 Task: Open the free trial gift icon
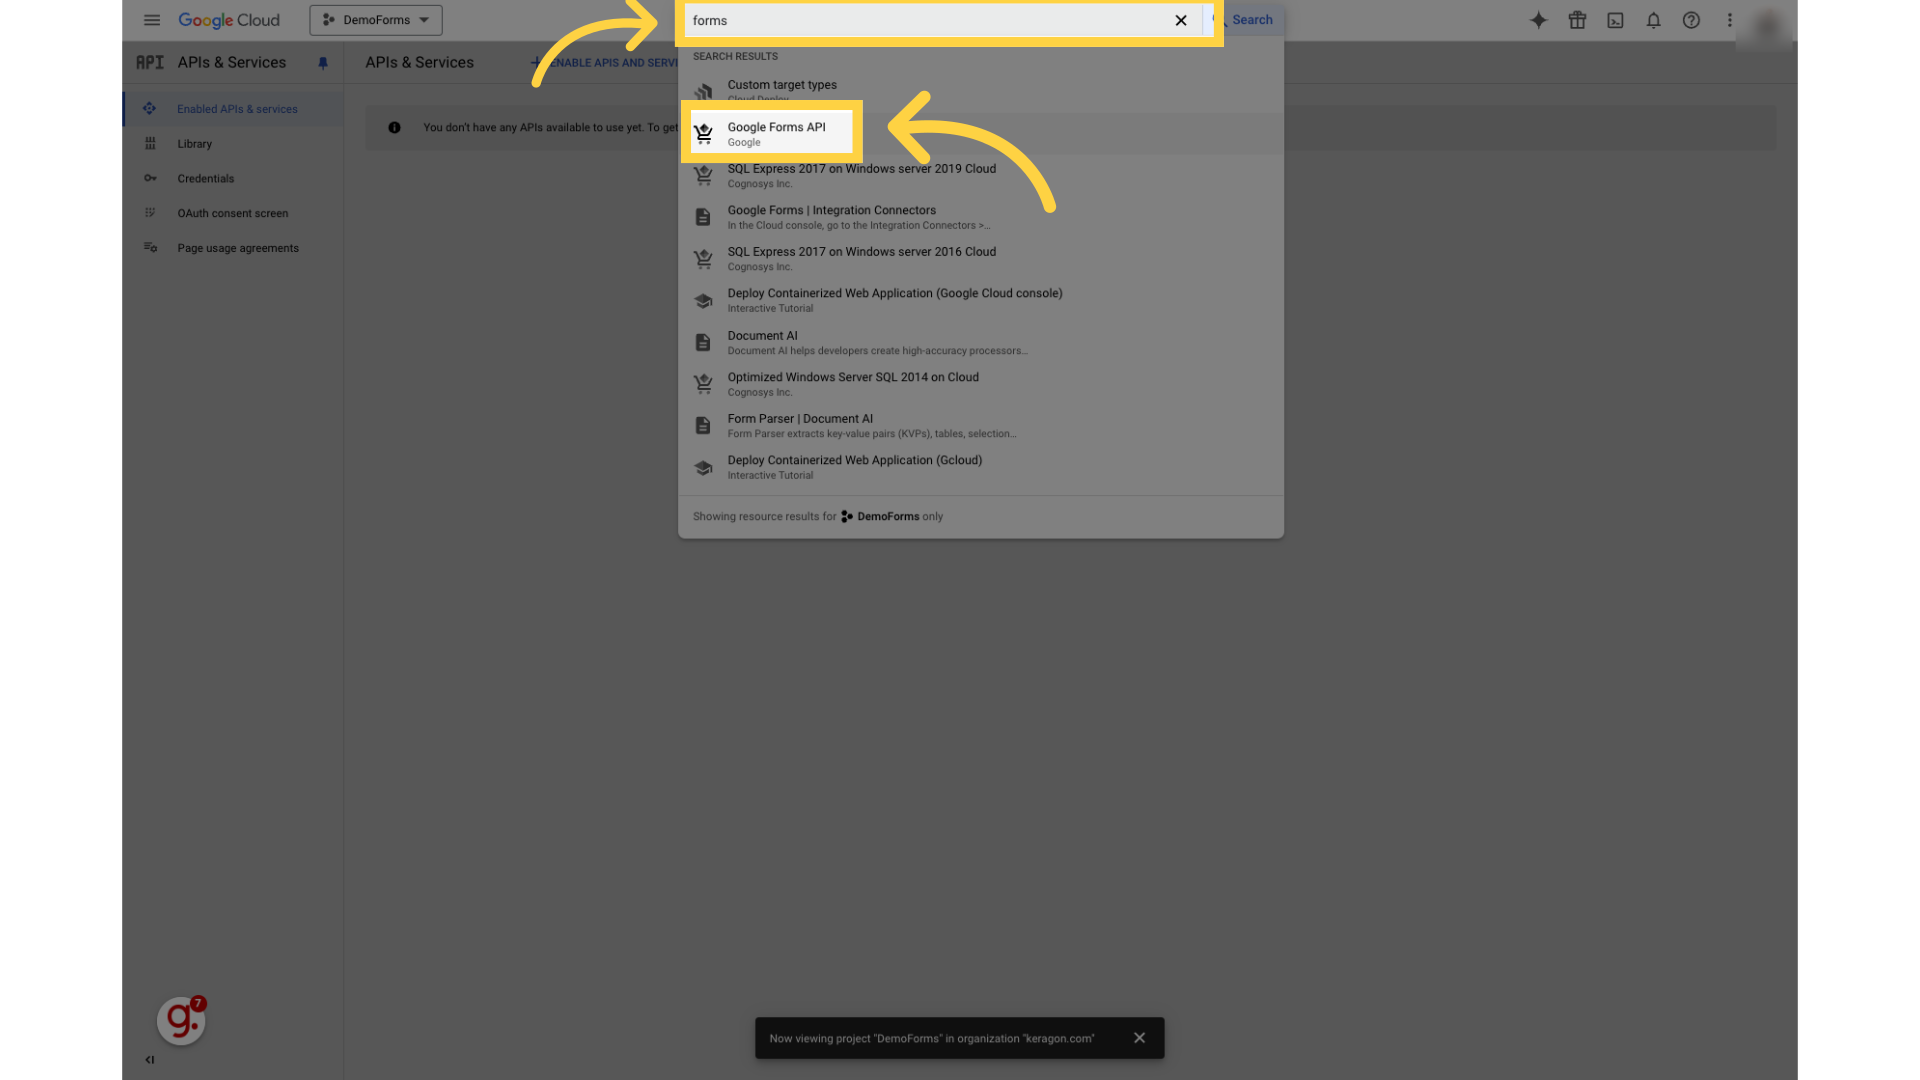(1577, 20)
